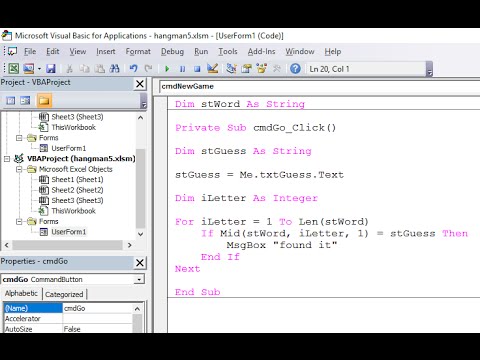Collapse the upper Forms folder
The image size is (480, 360).
point(19,138)
